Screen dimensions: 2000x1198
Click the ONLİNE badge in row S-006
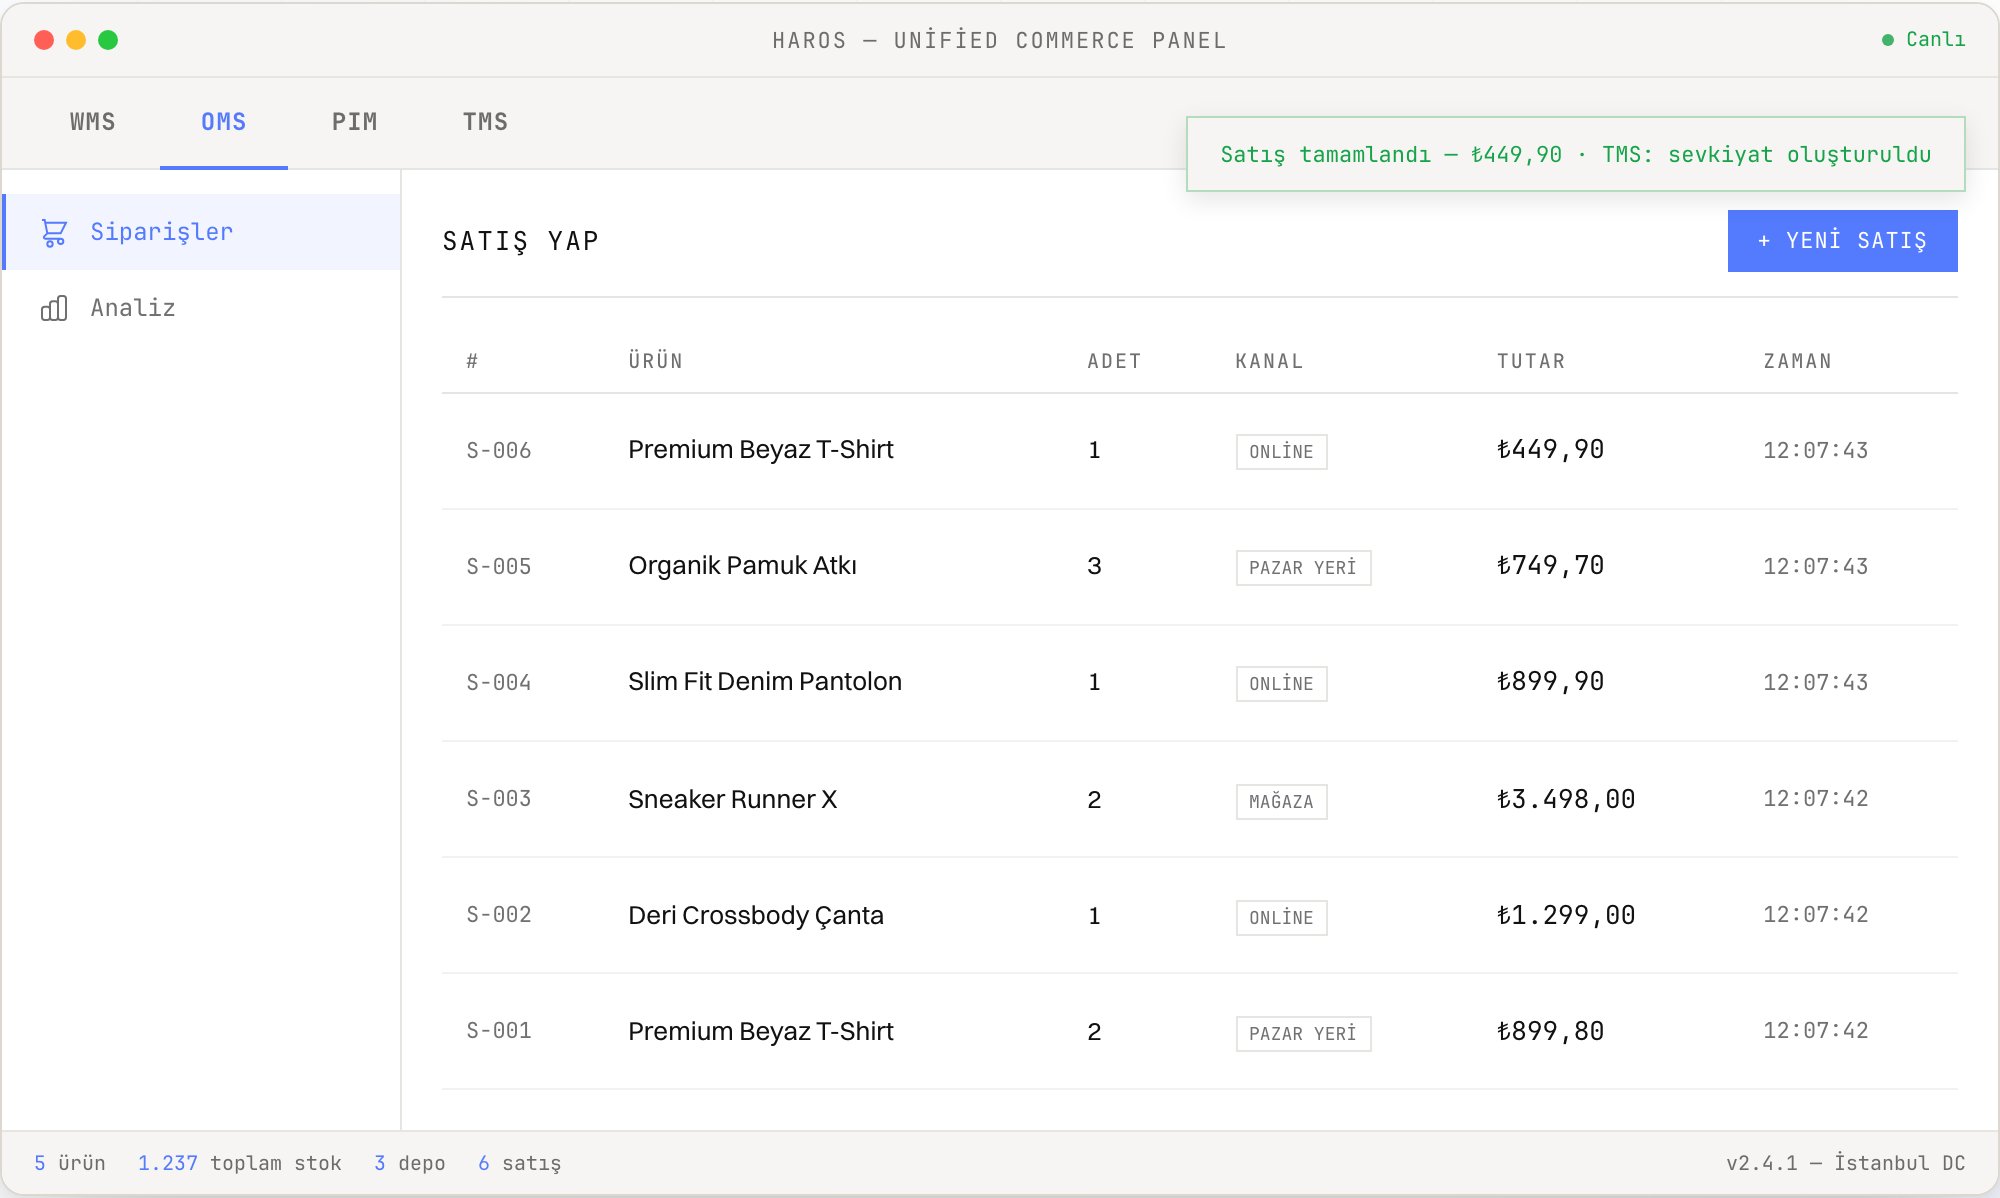1281,452
